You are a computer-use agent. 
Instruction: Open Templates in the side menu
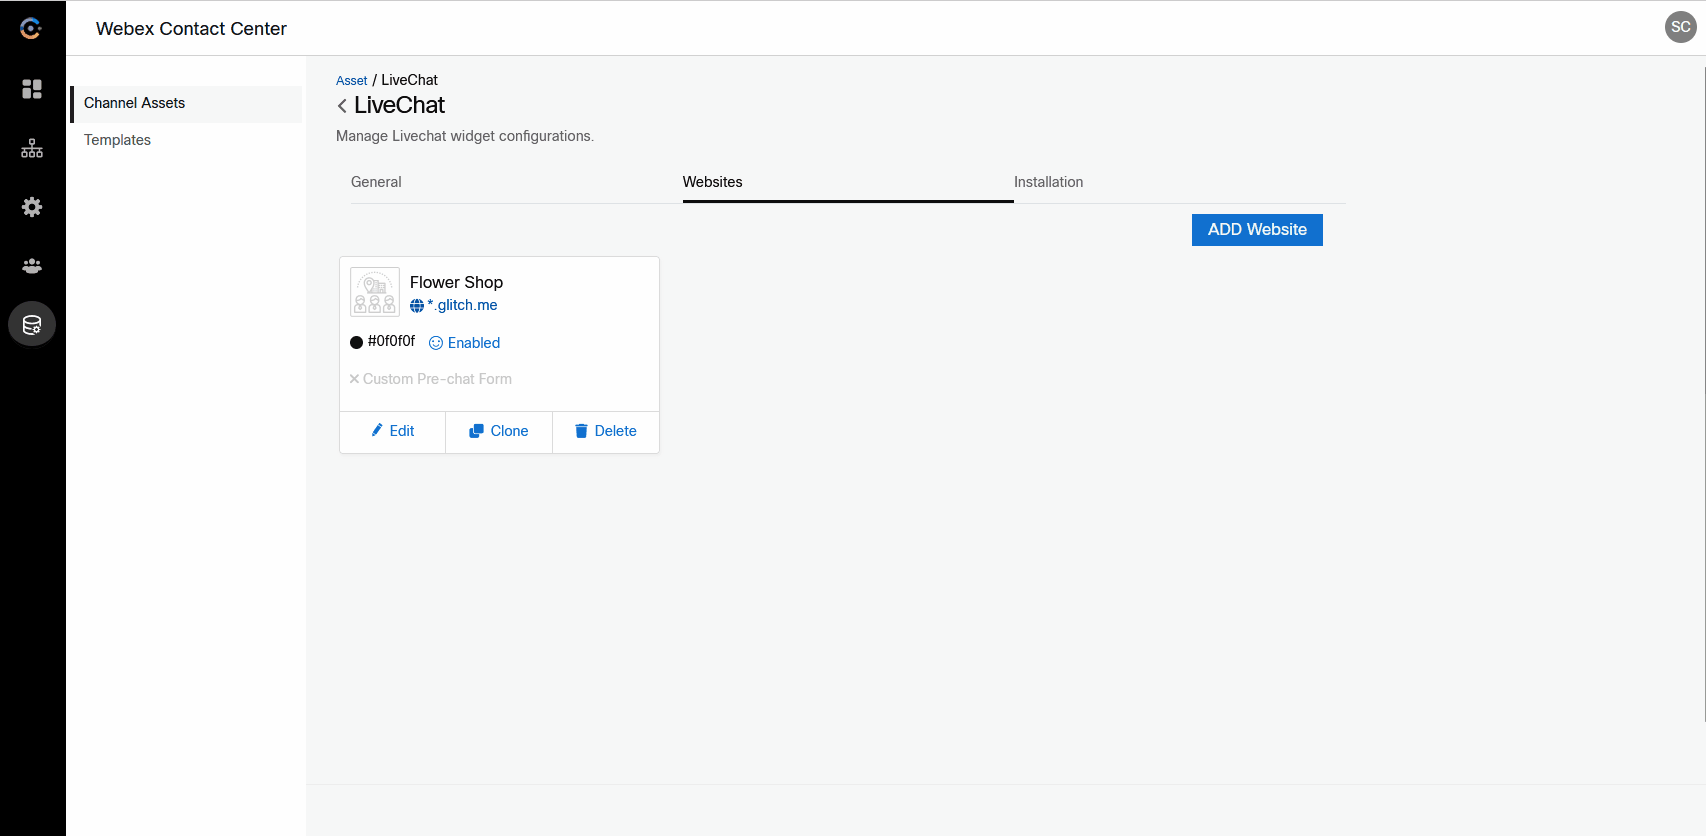click(x=117, y=140)
